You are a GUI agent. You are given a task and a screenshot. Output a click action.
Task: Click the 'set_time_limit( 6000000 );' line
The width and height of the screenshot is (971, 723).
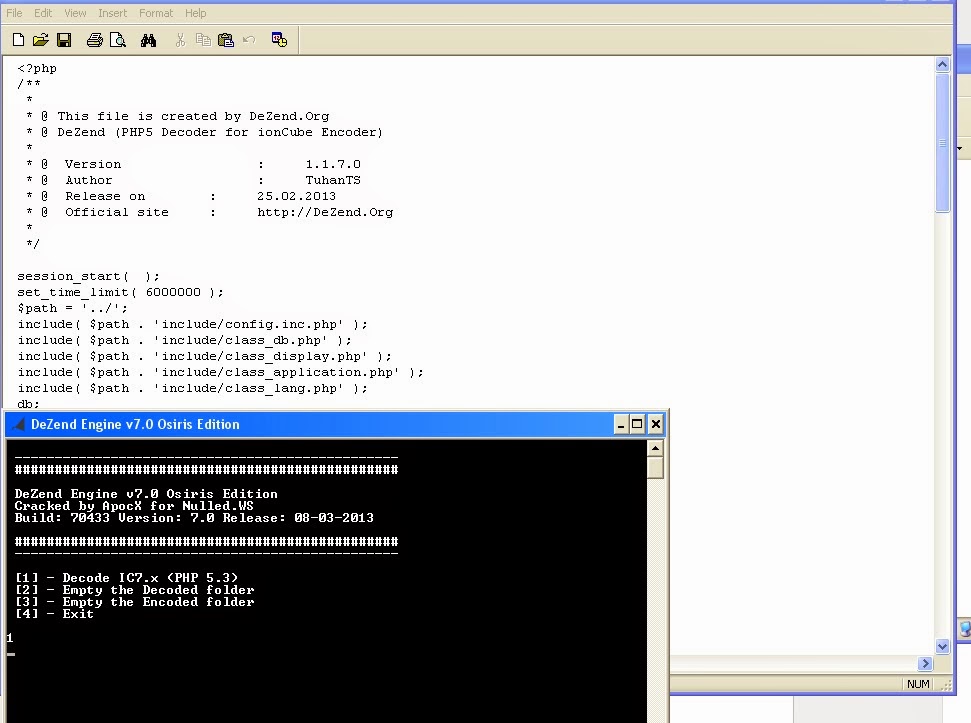tap(120, 292)
